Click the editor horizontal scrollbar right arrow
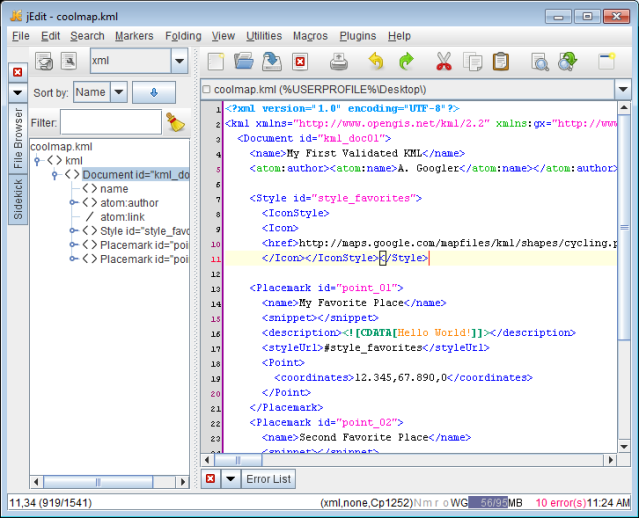639x518 pixels. click(610, 460)
